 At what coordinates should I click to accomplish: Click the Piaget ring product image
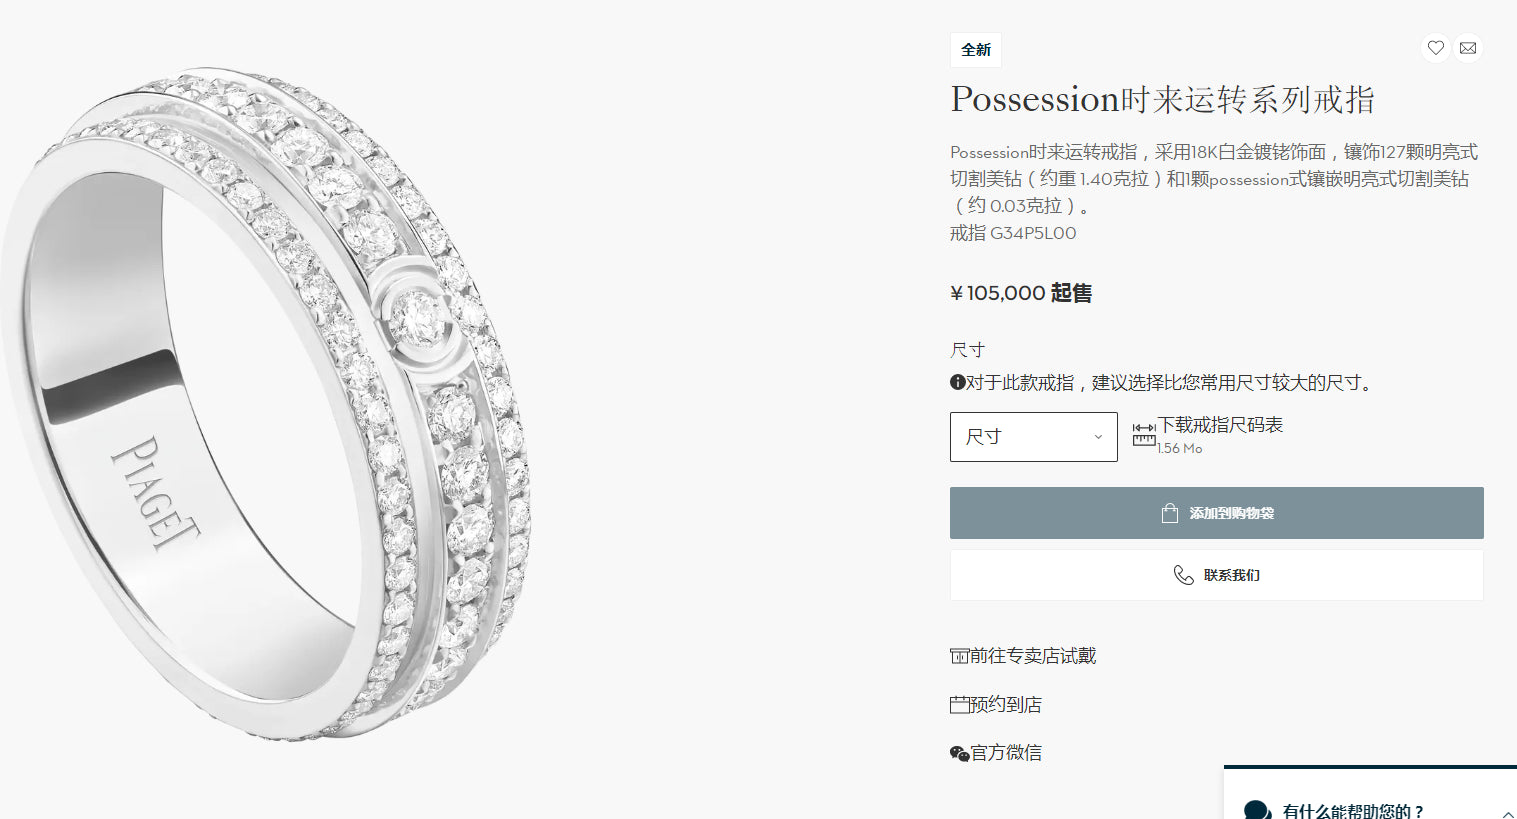(265, 405)
